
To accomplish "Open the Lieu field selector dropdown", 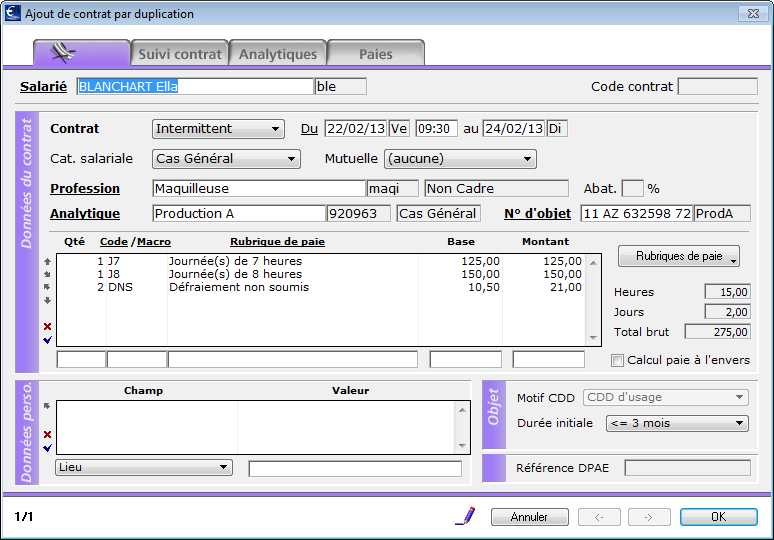I will [x=144, y=467].
